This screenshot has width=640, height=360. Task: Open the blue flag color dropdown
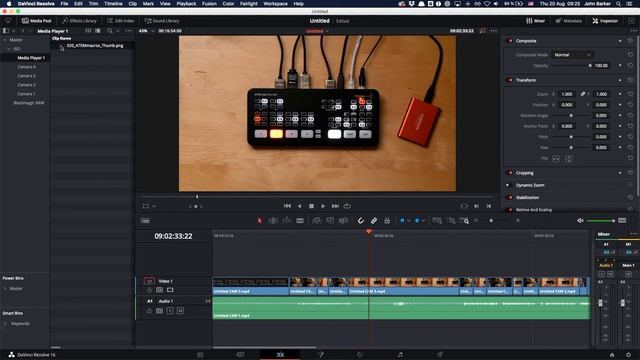click(409, 220)
